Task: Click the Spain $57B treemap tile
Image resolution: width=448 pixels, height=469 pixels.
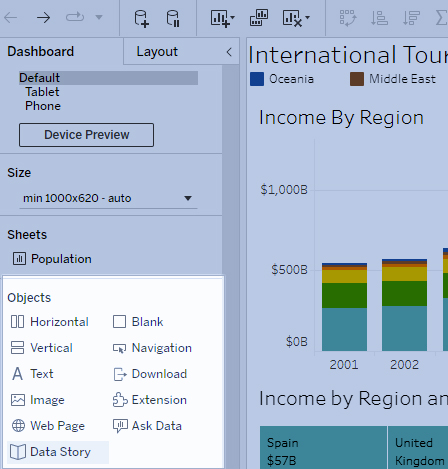Action: 323,447
